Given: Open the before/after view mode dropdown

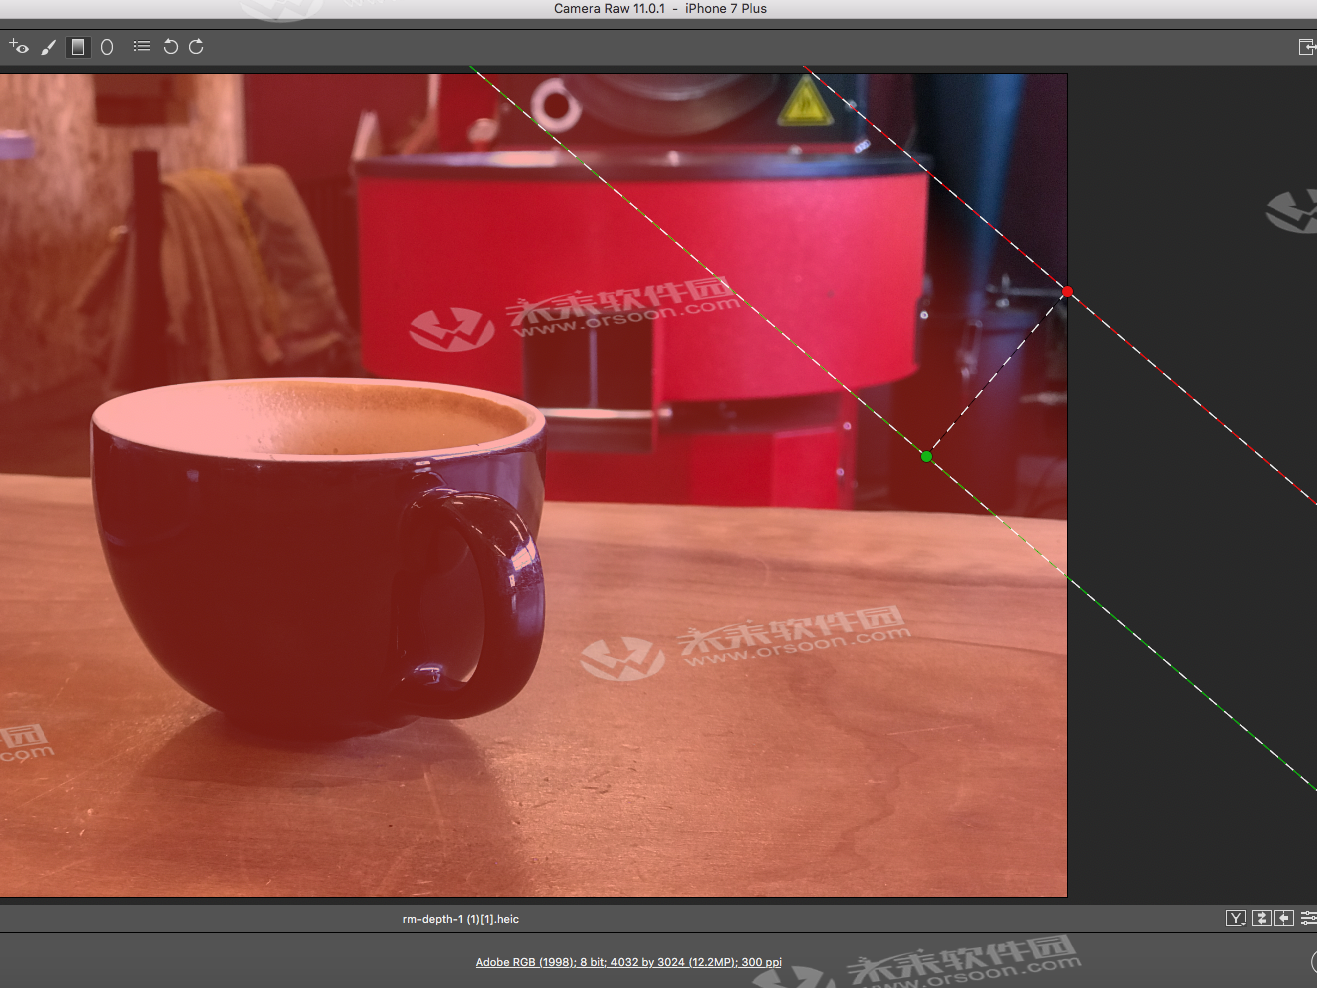Looking at the screenshot, I should pyautogui.click(x=1243, y=923).
